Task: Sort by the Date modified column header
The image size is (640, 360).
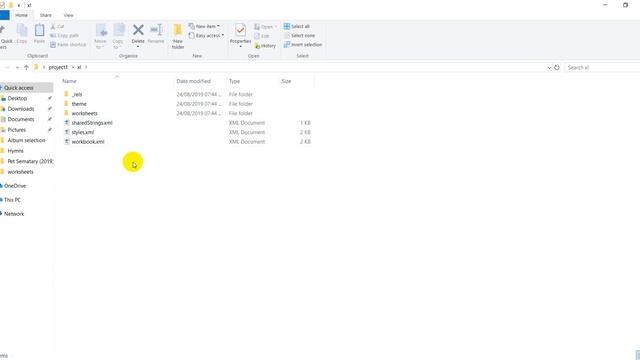Action: click(200, 81)
